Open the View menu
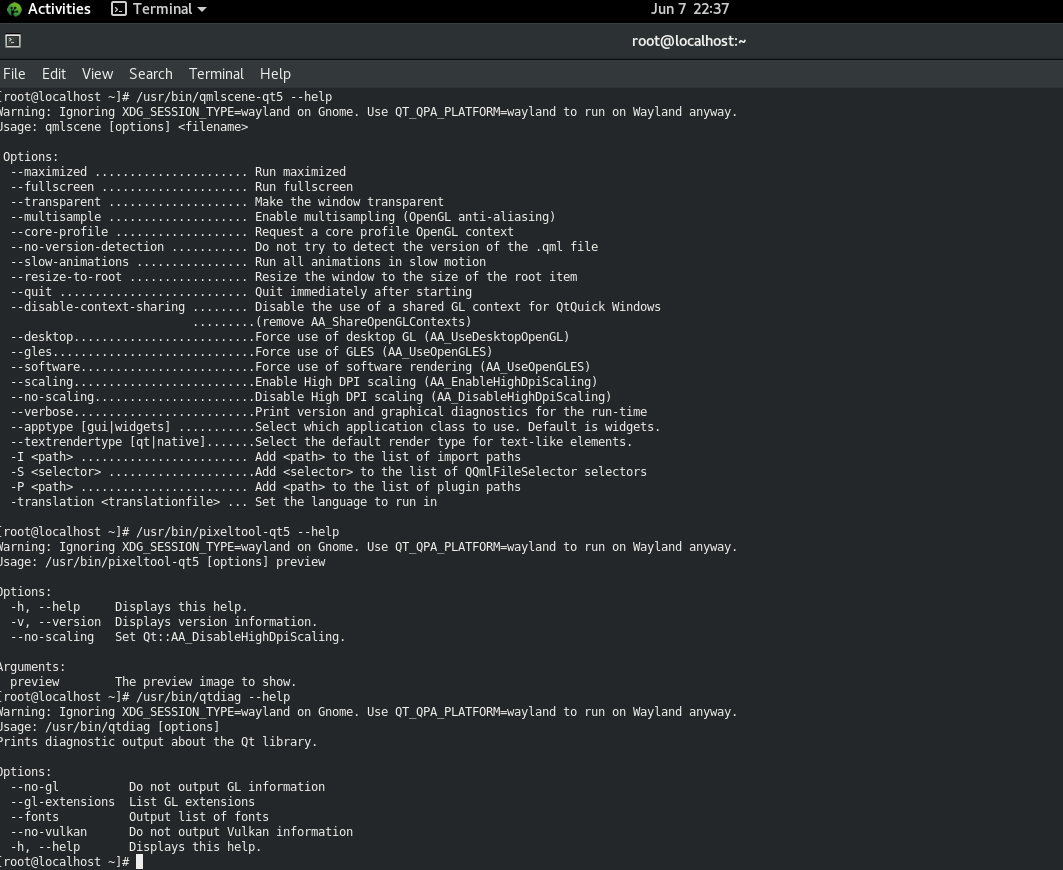The width and height of the screenshot is (1063, 870). (x=97, y=74)
